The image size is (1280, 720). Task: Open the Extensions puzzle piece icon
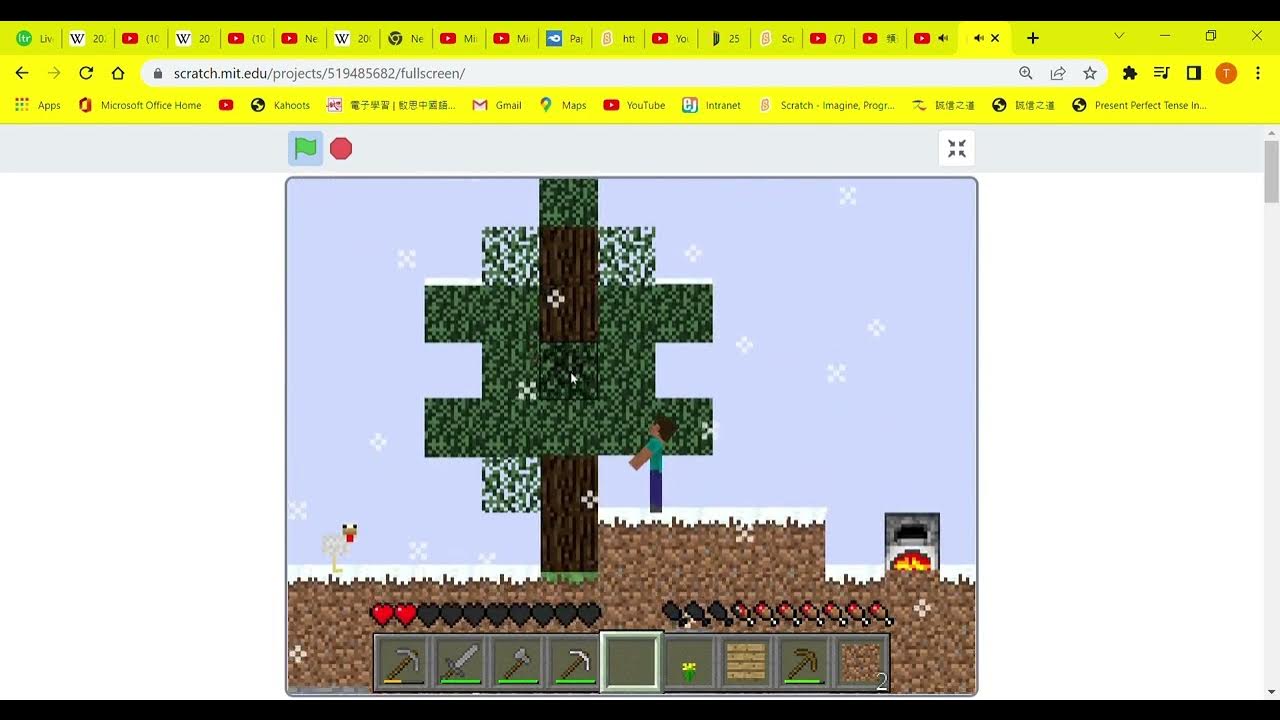pos(1130,73)
